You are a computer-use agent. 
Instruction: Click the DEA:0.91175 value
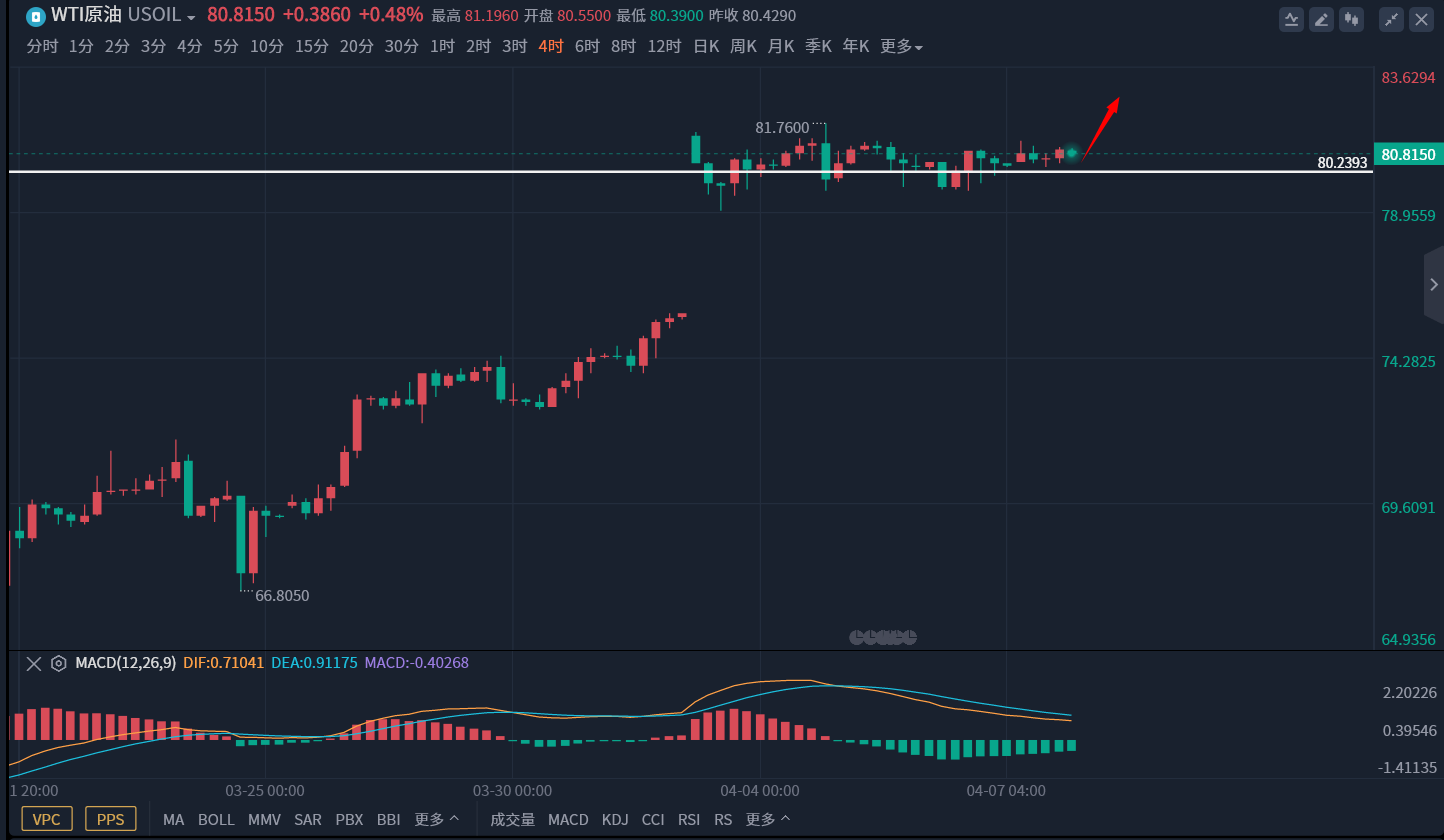coord(314,663)
